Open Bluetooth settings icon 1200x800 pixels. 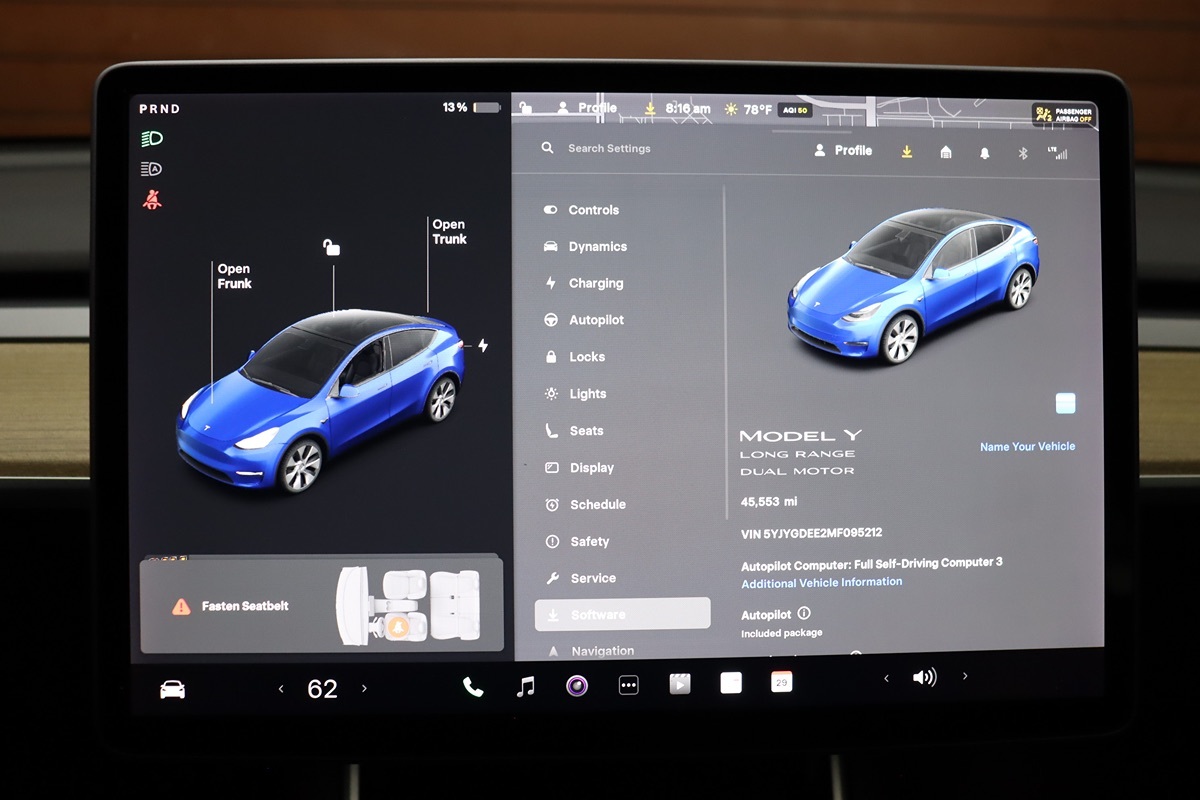[1023, 153]
